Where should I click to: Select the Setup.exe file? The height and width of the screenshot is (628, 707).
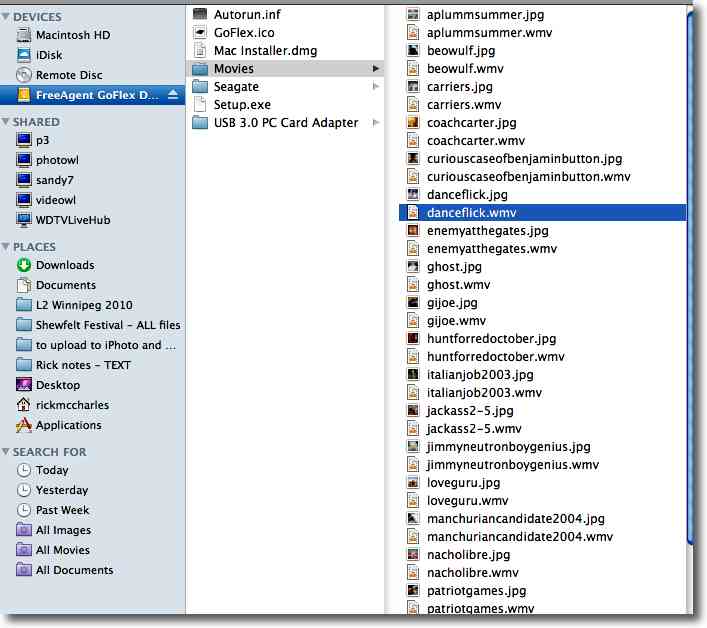coord(242,105)
